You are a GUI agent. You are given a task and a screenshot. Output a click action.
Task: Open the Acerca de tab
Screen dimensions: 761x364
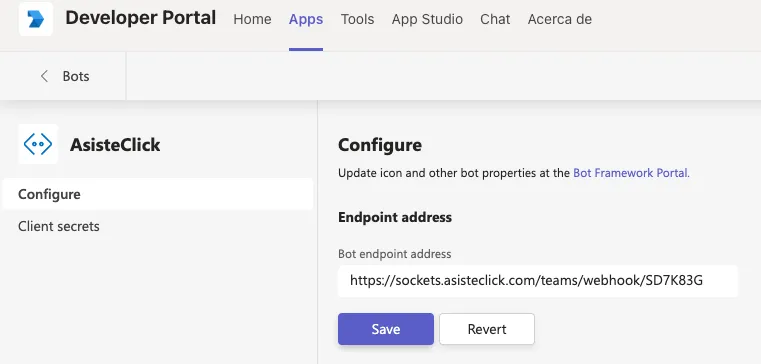[x=560, y=19]
